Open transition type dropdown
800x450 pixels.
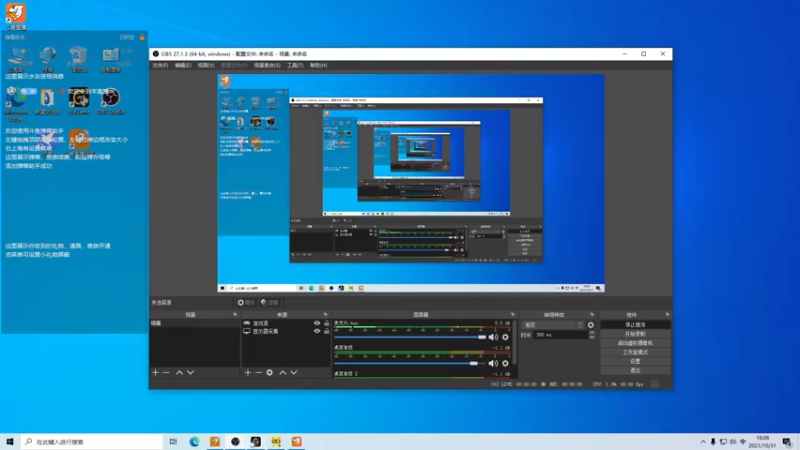(553, 325)
